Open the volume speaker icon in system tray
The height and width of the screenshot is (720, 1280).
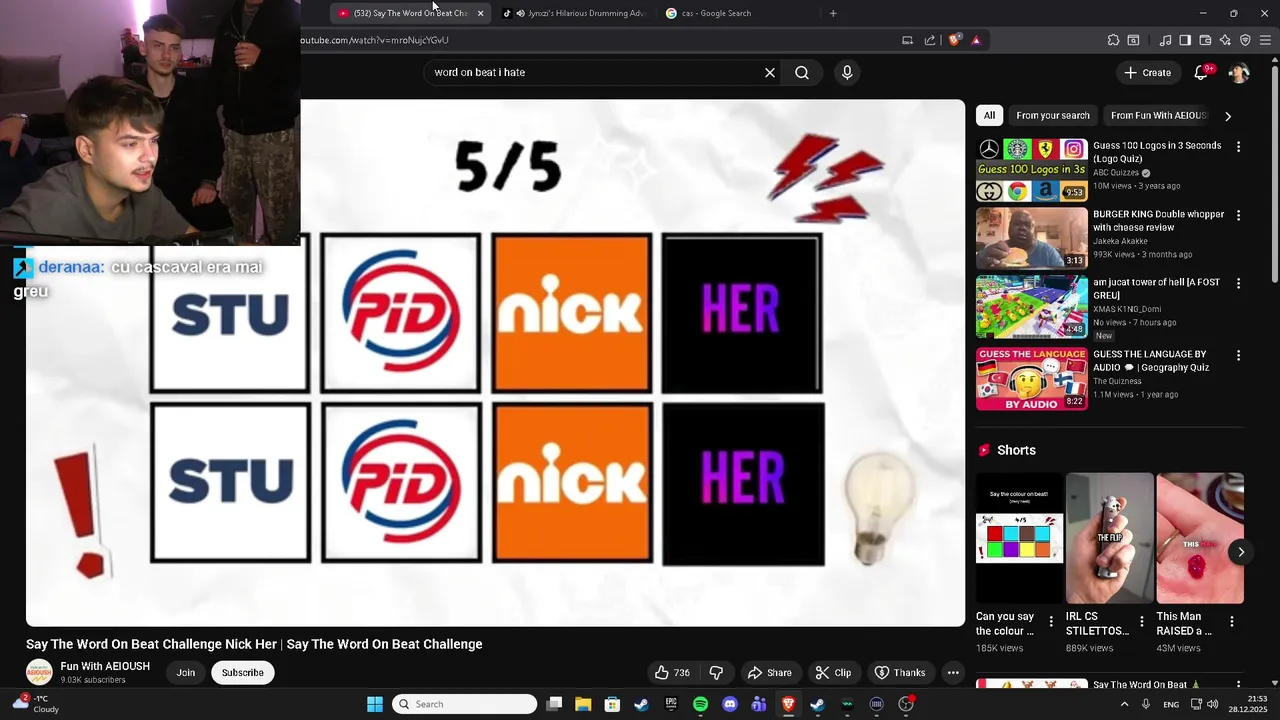[1212, 704]
